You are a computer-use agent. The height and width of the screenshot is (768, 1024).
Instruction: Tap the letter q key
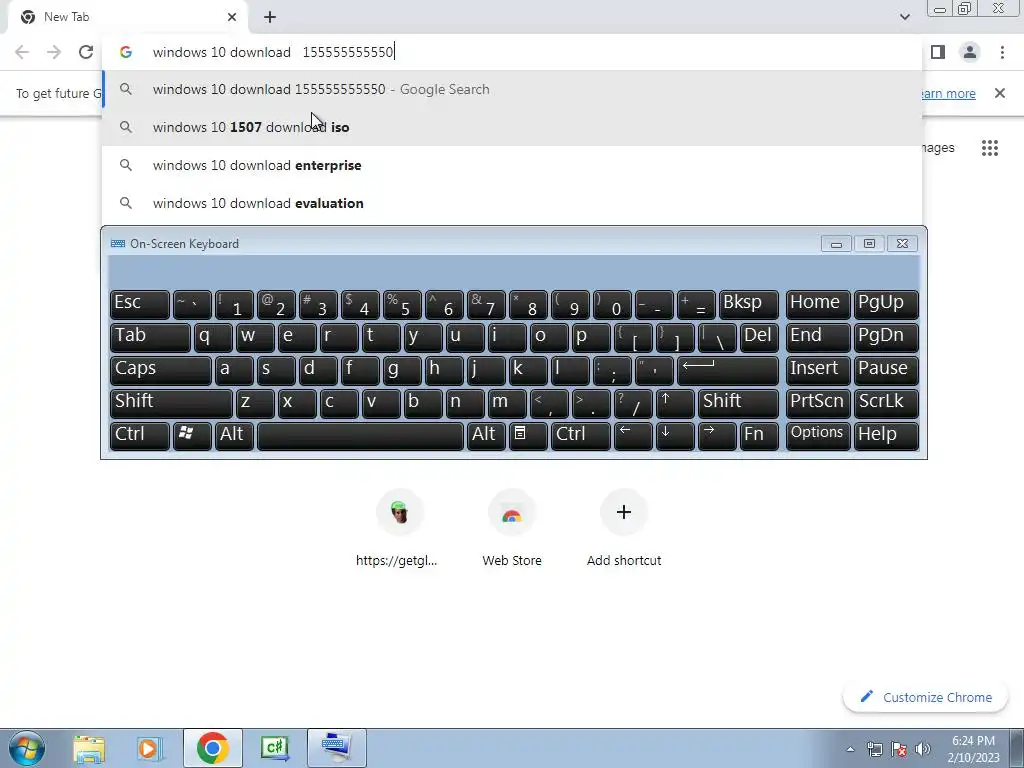(x=213, y=337)
